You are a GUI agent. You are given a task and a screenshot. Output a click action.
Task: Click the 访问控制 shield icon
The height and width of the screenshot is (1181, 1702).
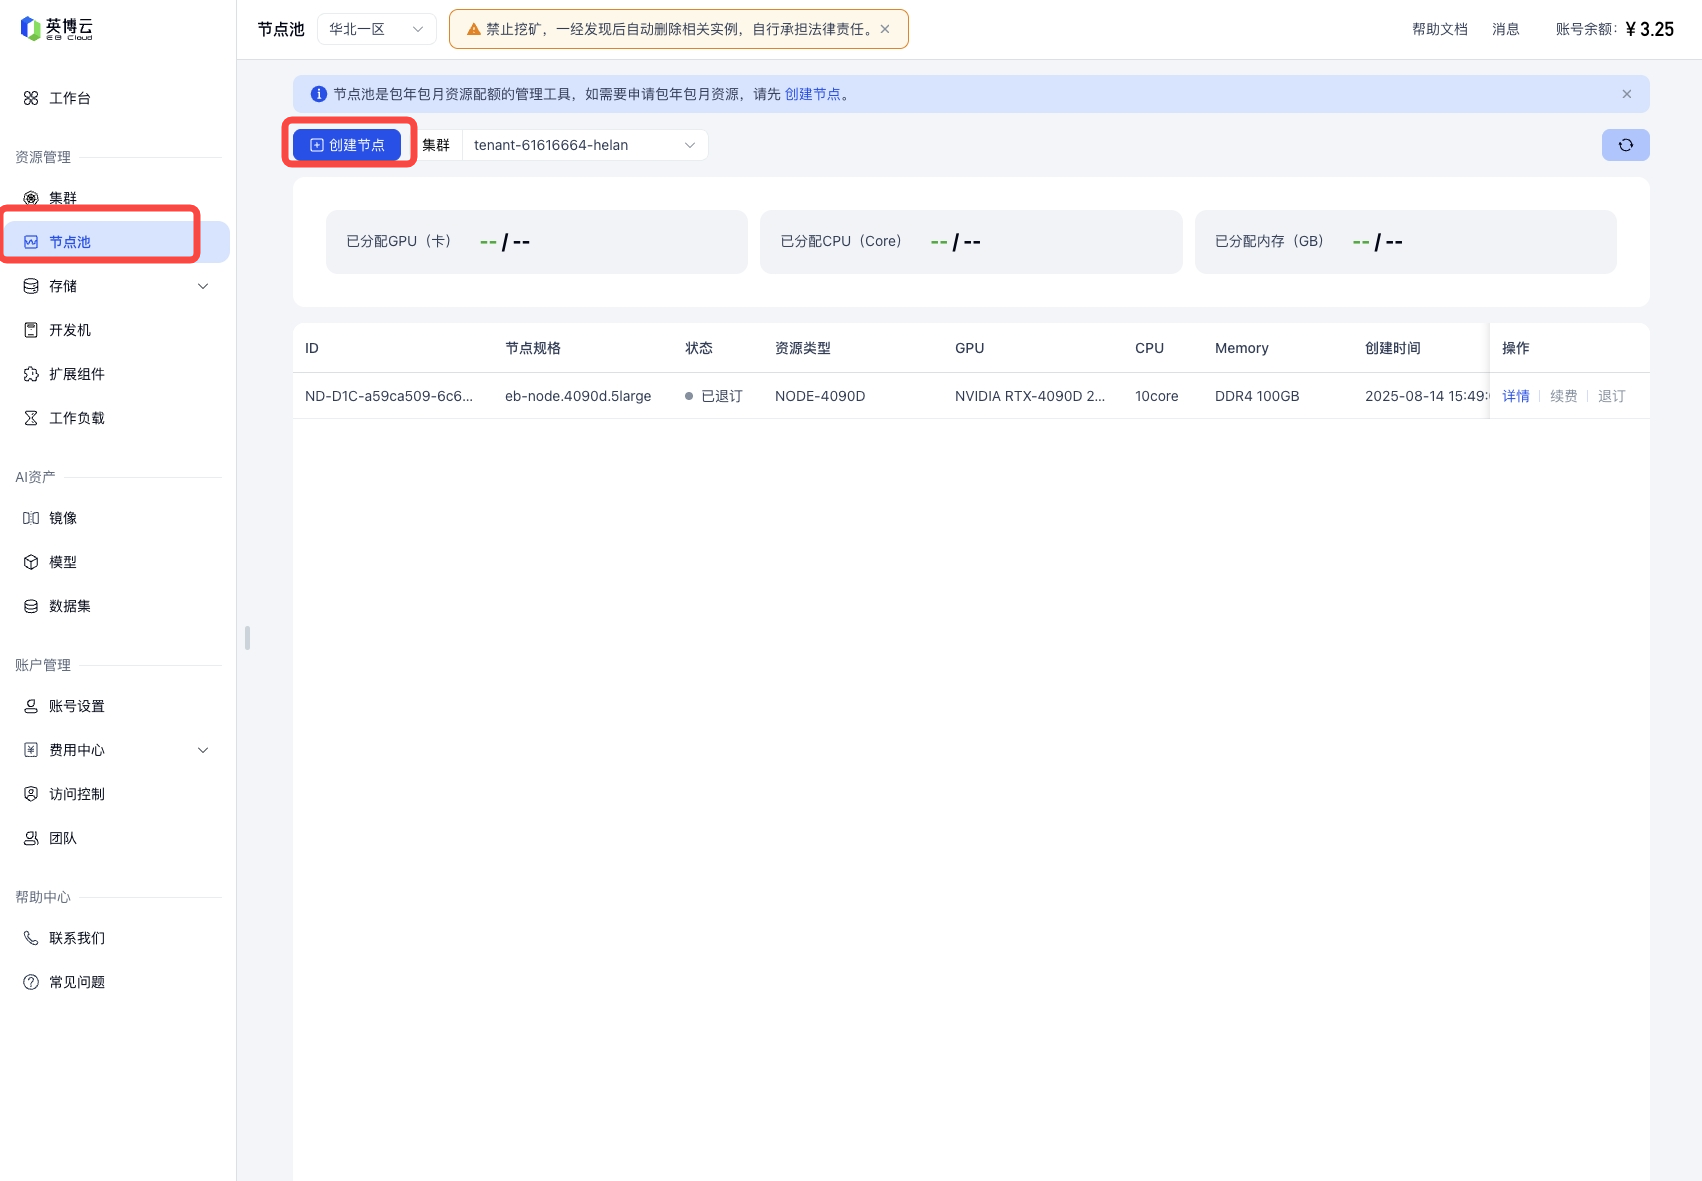pos(31,794)
